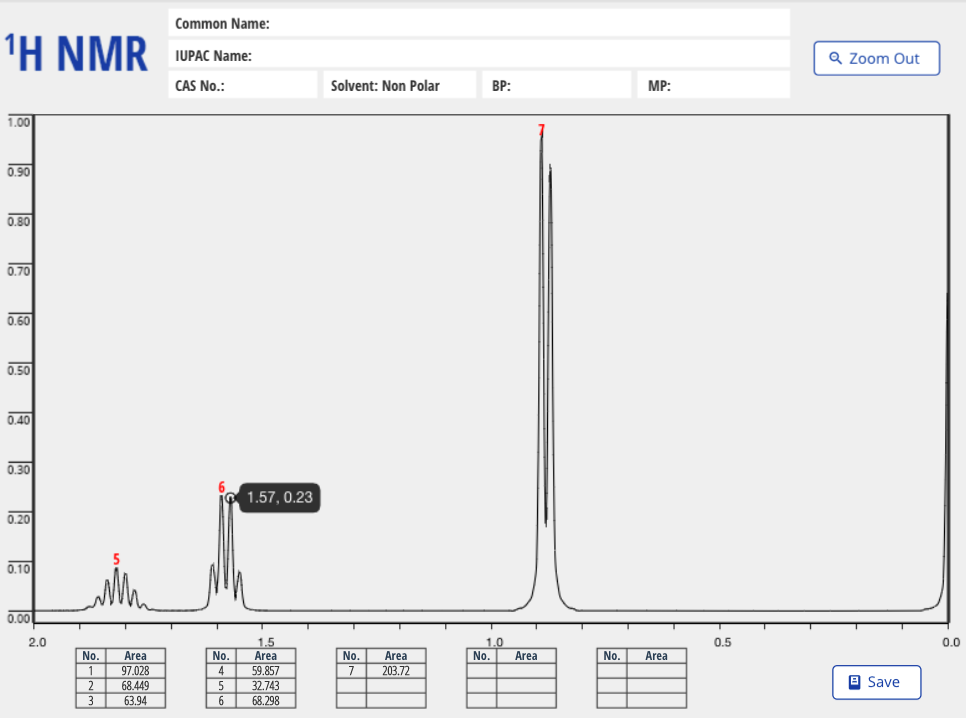Select red peak marker 5 on the spectrum
Screen dimensions: 966x718
(x=115, y=559)
